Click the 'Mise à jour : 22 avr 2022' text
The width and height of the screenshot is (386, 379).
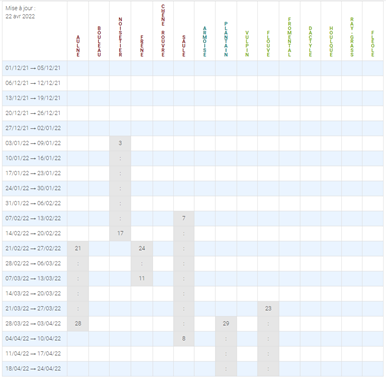coord(20,12)
